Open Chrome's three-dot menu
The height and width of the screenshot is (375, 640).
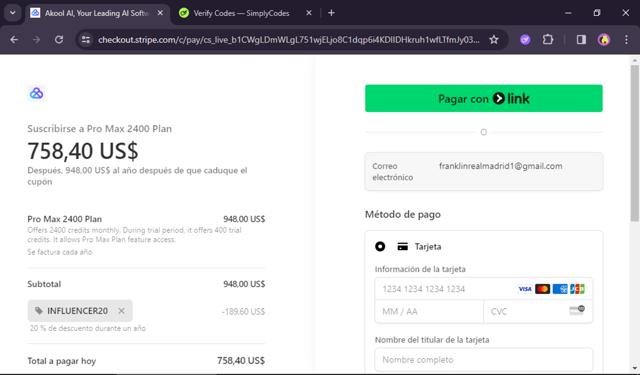pos(626,40)
